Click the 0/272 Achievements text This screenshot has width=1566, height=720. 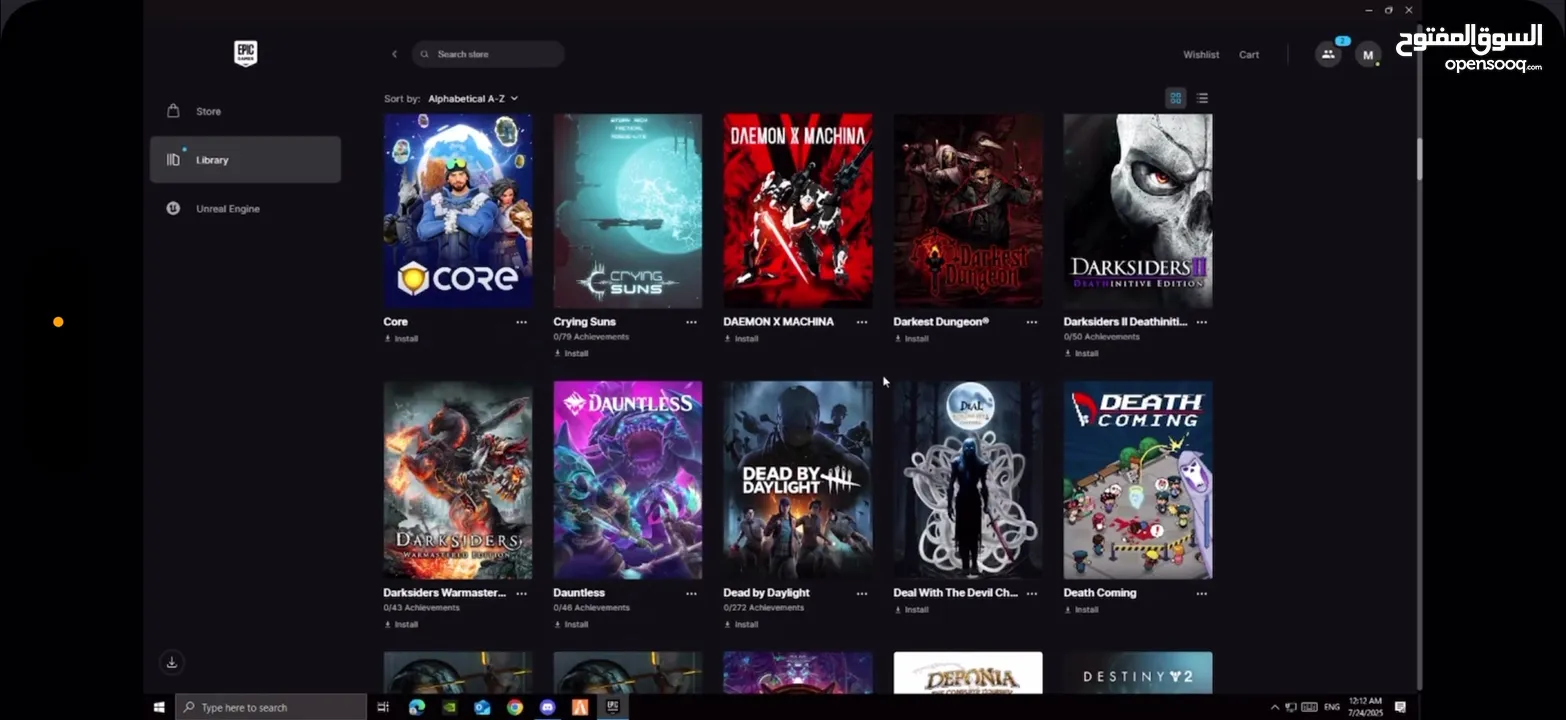(x=764, y=608)
